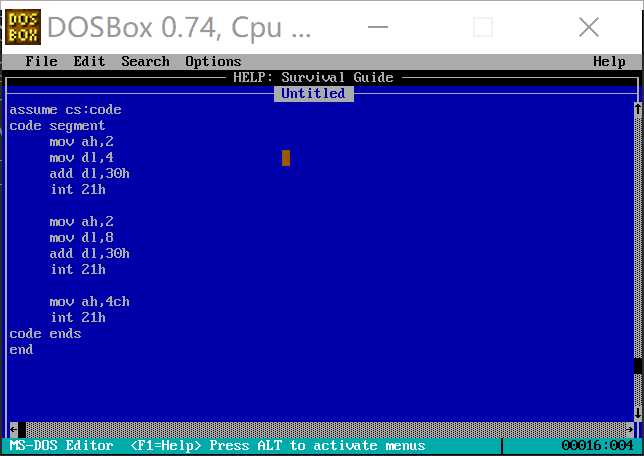Click the line 'code segment'
Viewport: 644px width, 456px height.
(58, 126)
